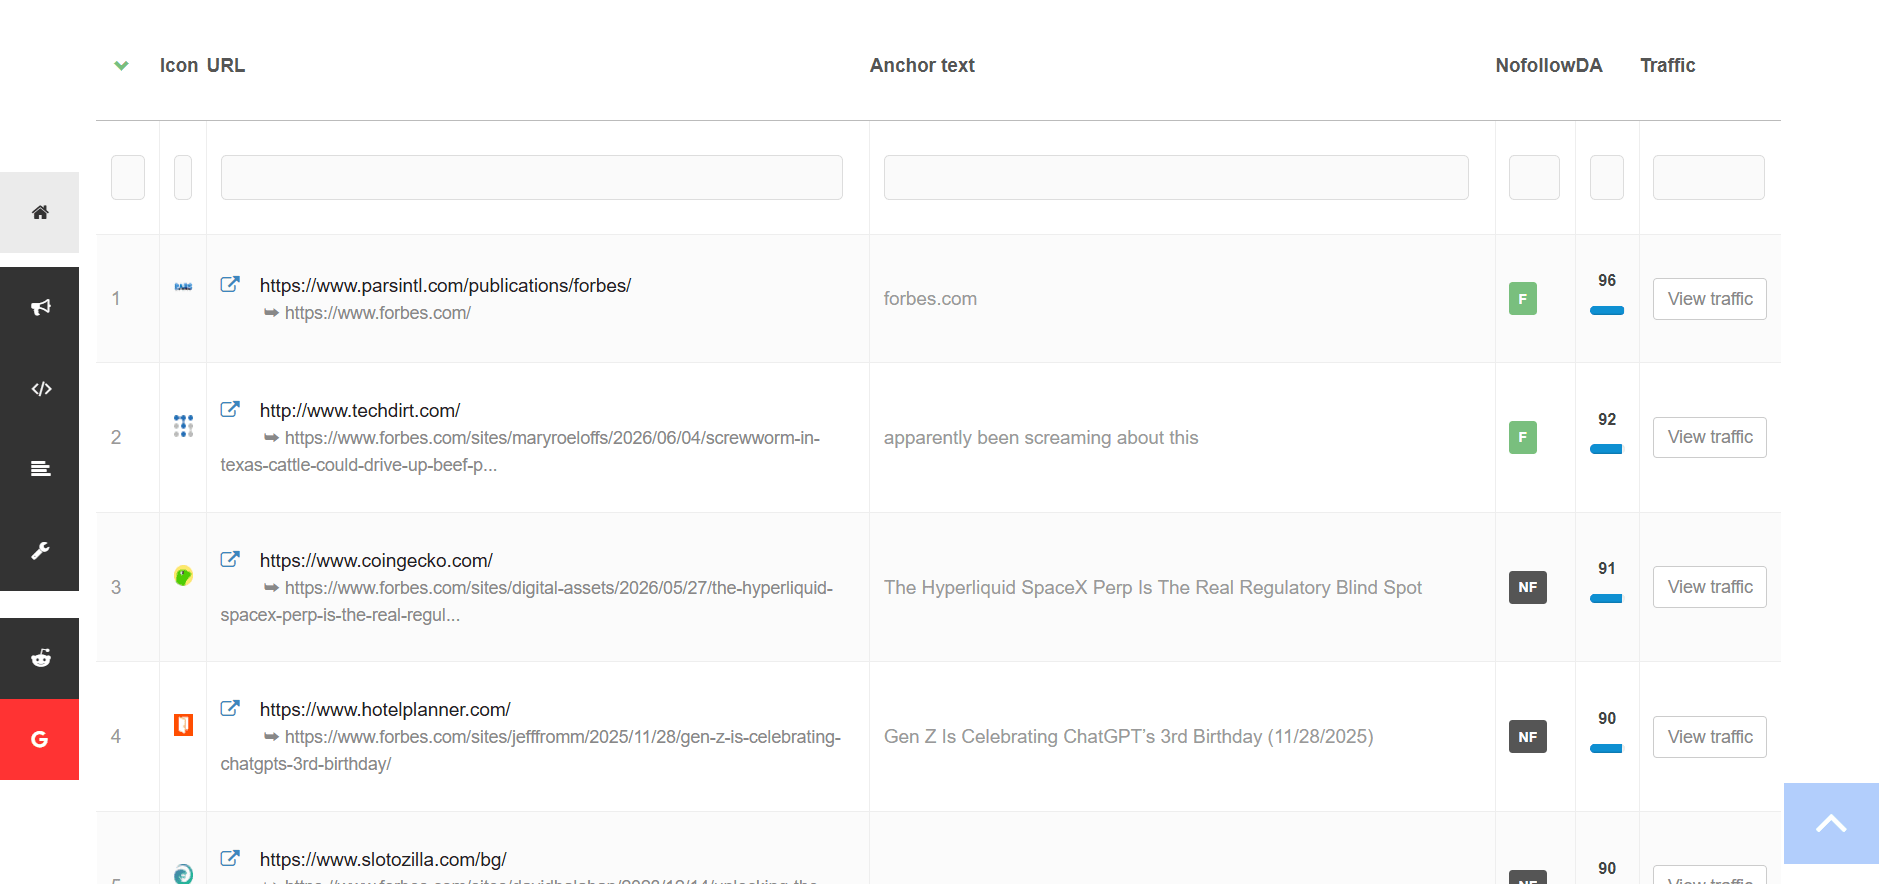Click the green F badge in parsintl row

click(1522, 299)
